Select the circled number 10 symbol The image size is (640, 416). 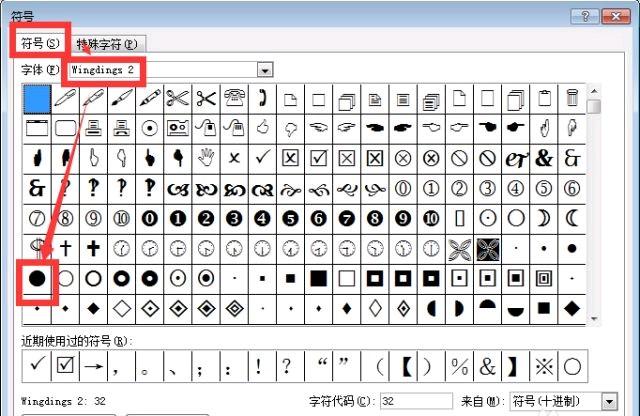click(x=122, y=217)
